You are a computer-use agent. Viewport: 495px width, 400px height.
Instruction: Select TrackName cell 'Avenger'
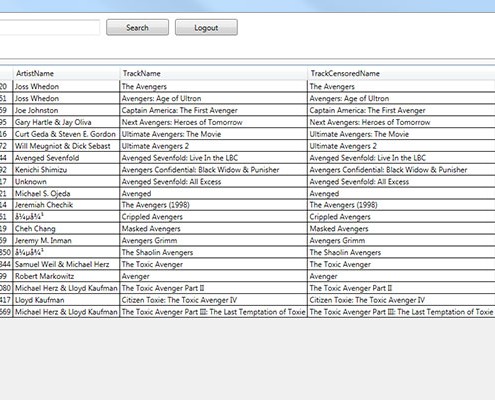[x=213, y=276]
